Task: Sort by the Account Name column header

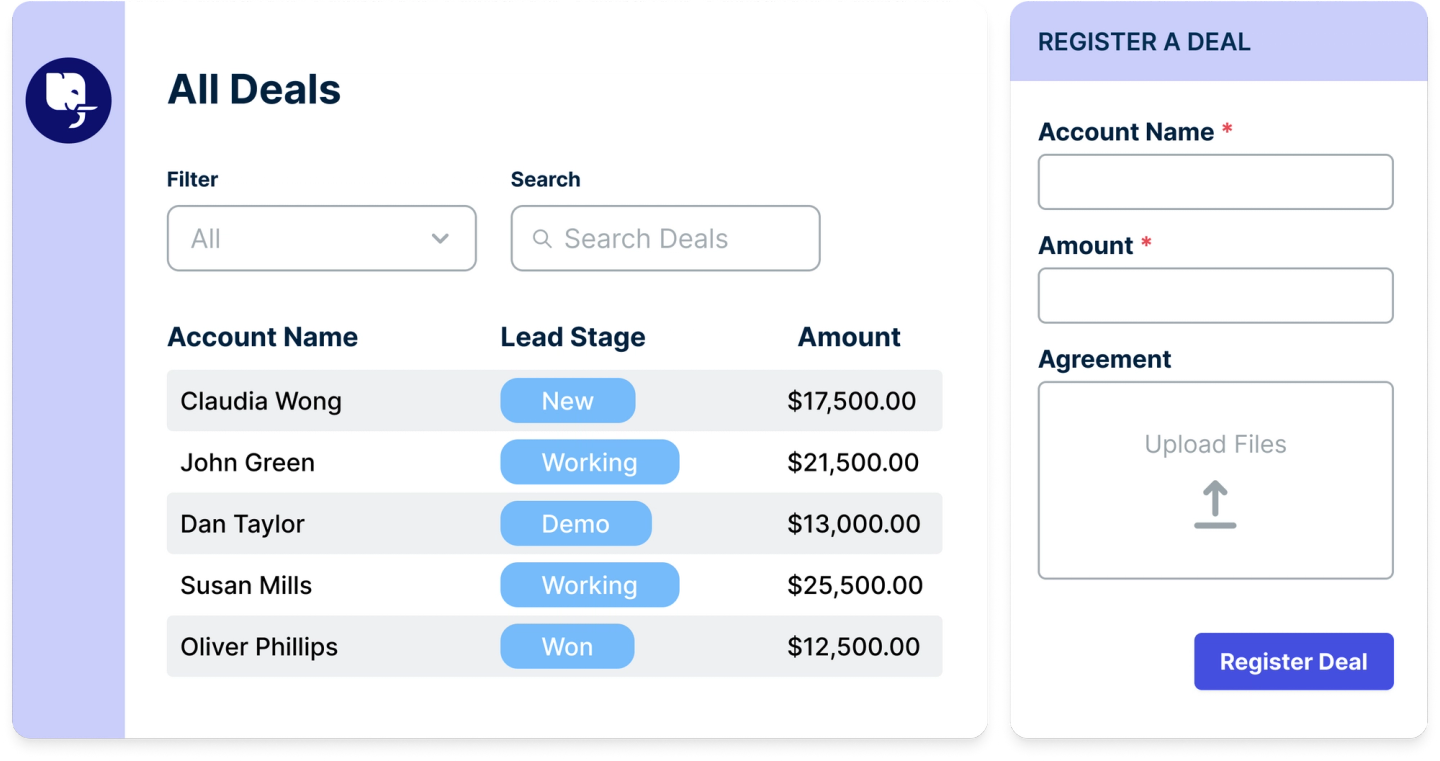Action: [x=262, y=337]
